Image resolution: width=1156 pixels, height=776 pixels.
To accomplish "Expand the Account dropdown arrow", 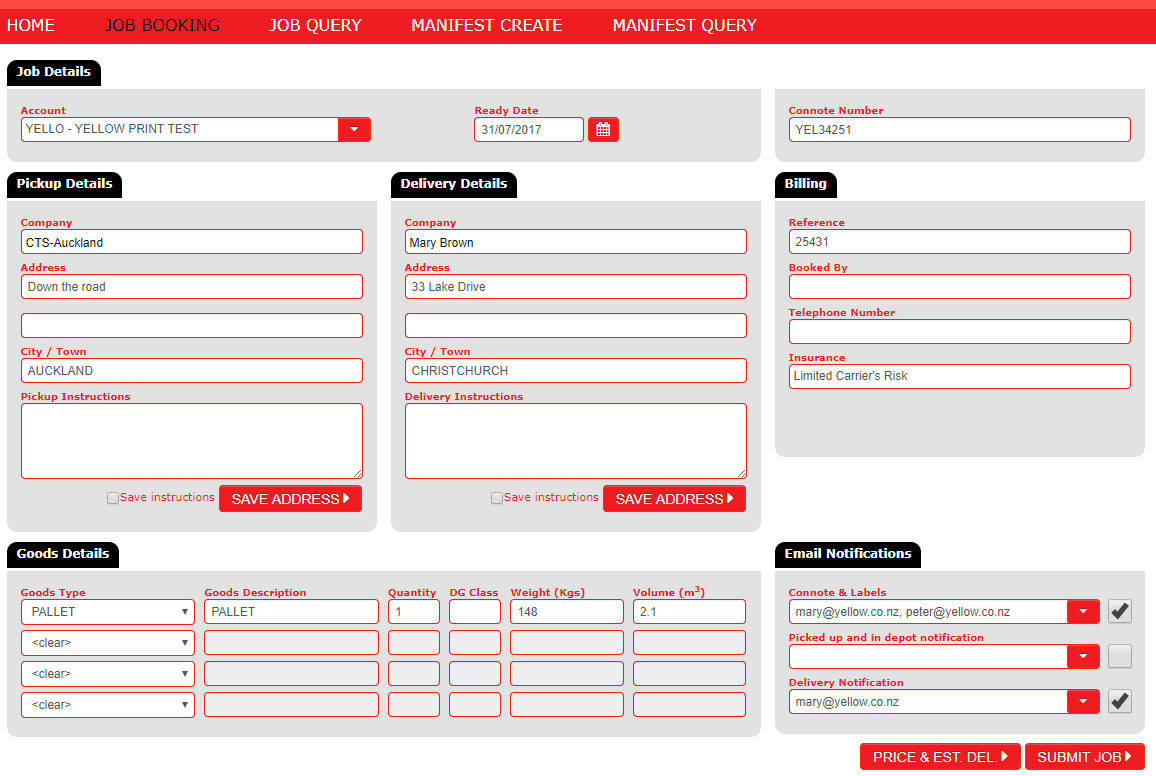I will click(354, 130).
